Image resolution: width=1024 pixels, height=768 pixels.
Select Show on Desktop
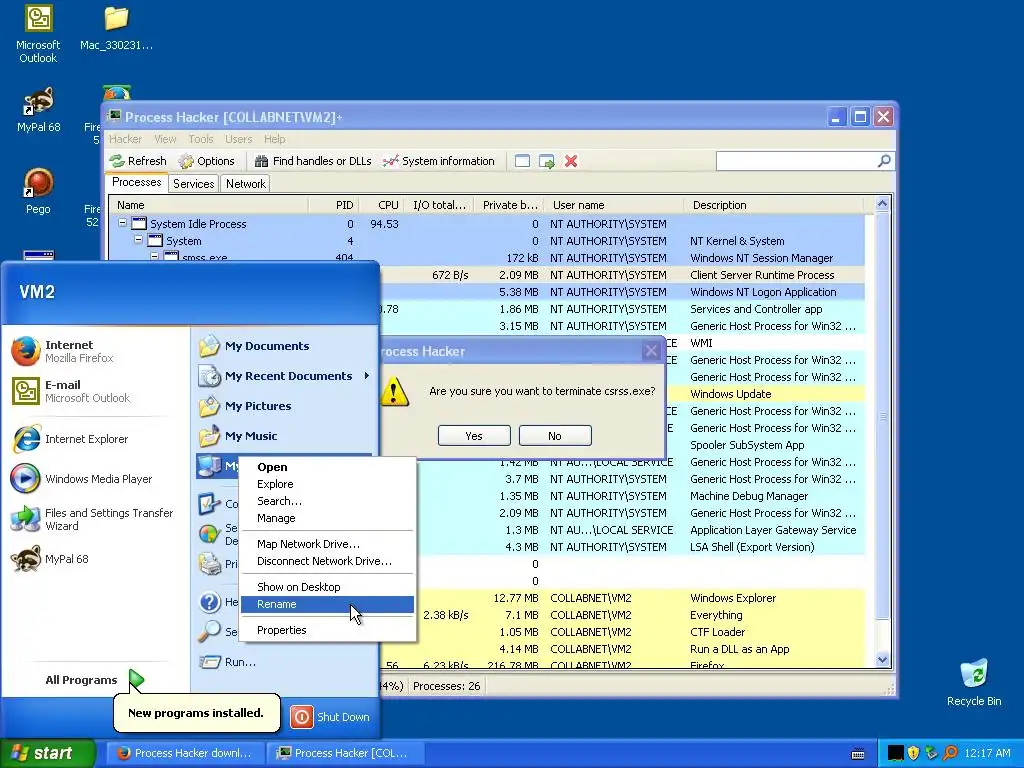click(327, 587)
